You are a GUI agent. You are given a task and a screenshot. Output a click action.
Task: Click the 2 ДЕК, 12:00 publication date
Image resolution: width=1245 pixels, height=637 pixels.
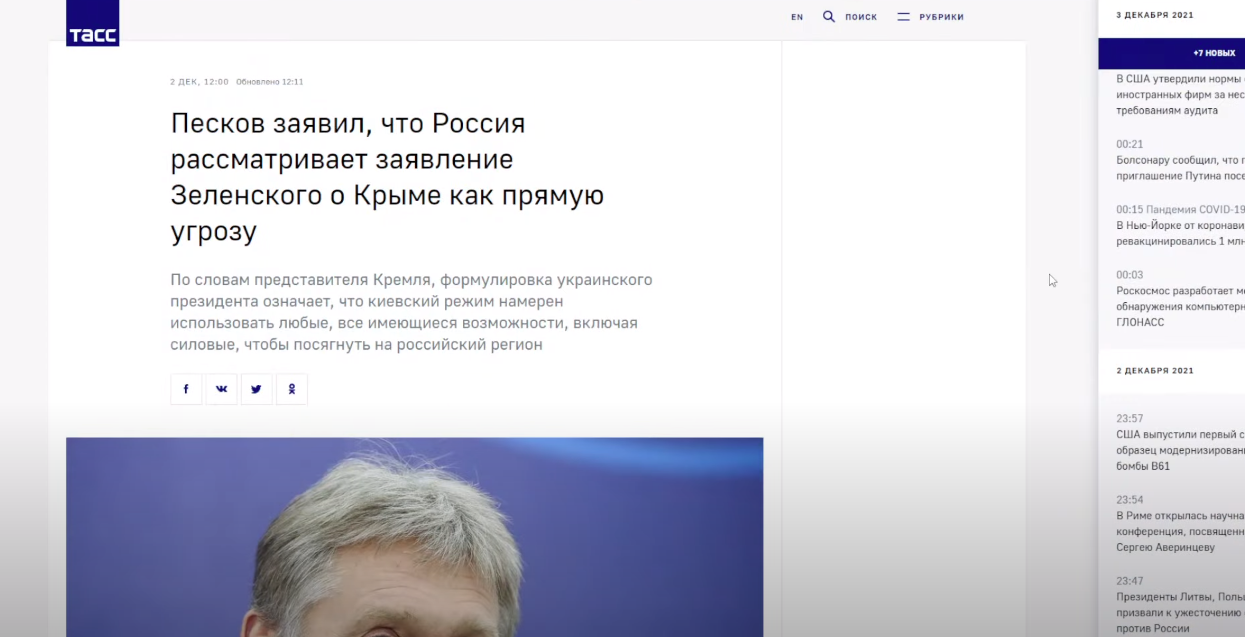coord(199,82)
